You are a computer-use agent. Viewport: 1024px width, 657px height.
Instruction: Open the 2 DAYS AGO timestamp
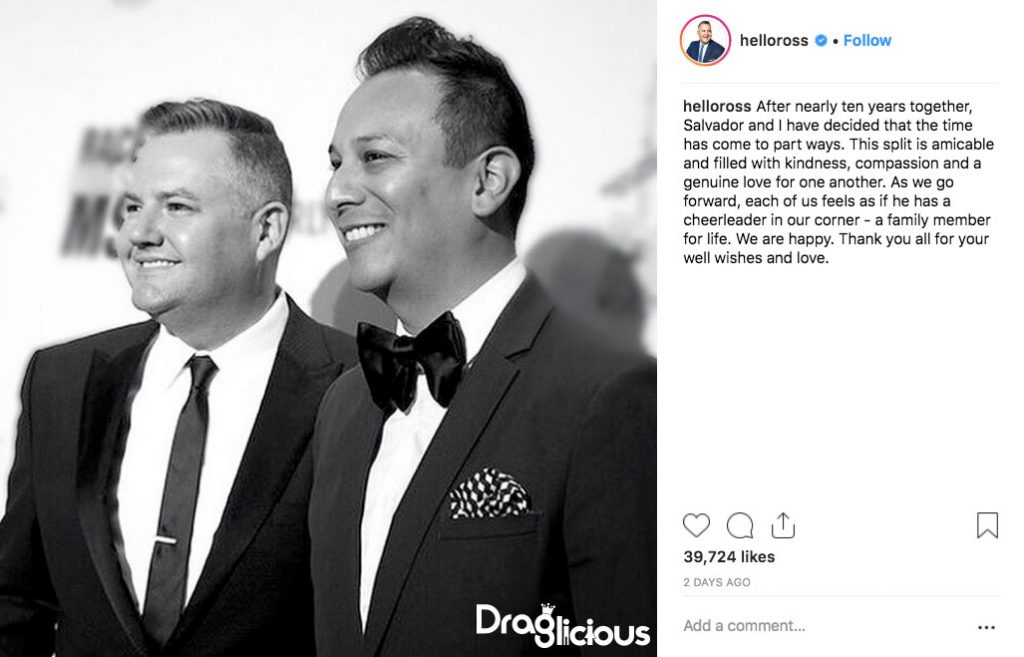click(716, 583)
